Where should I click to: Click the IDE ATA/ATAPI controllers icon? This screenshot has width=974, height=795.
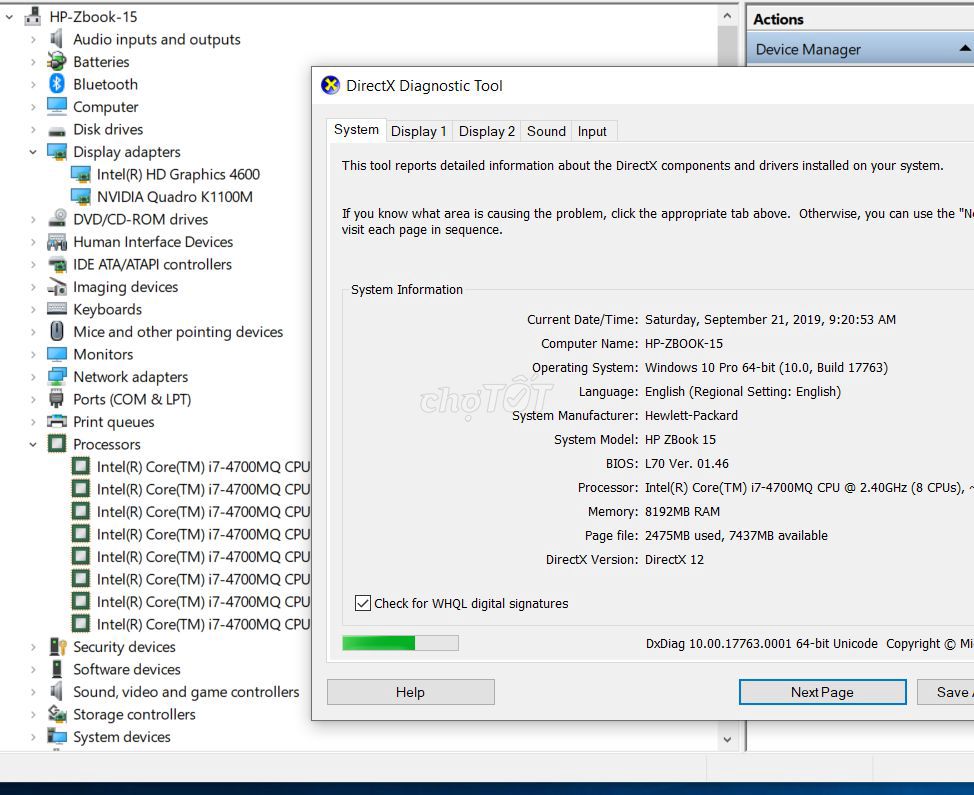click(x=57, y=264)
